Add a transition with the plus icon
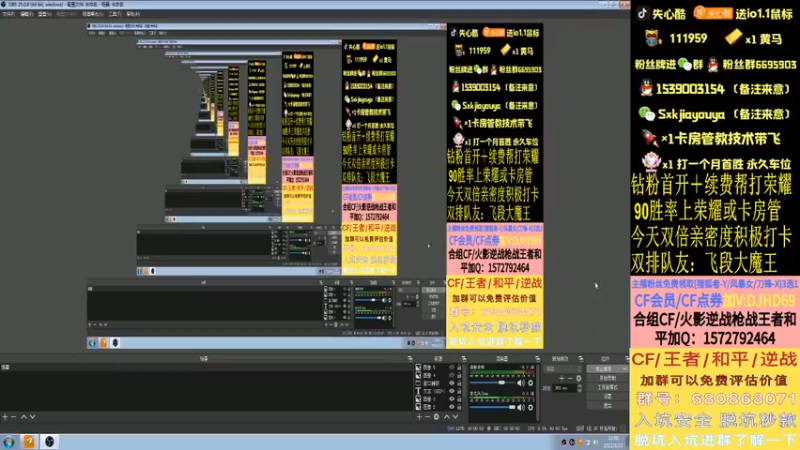 (561, 378)
